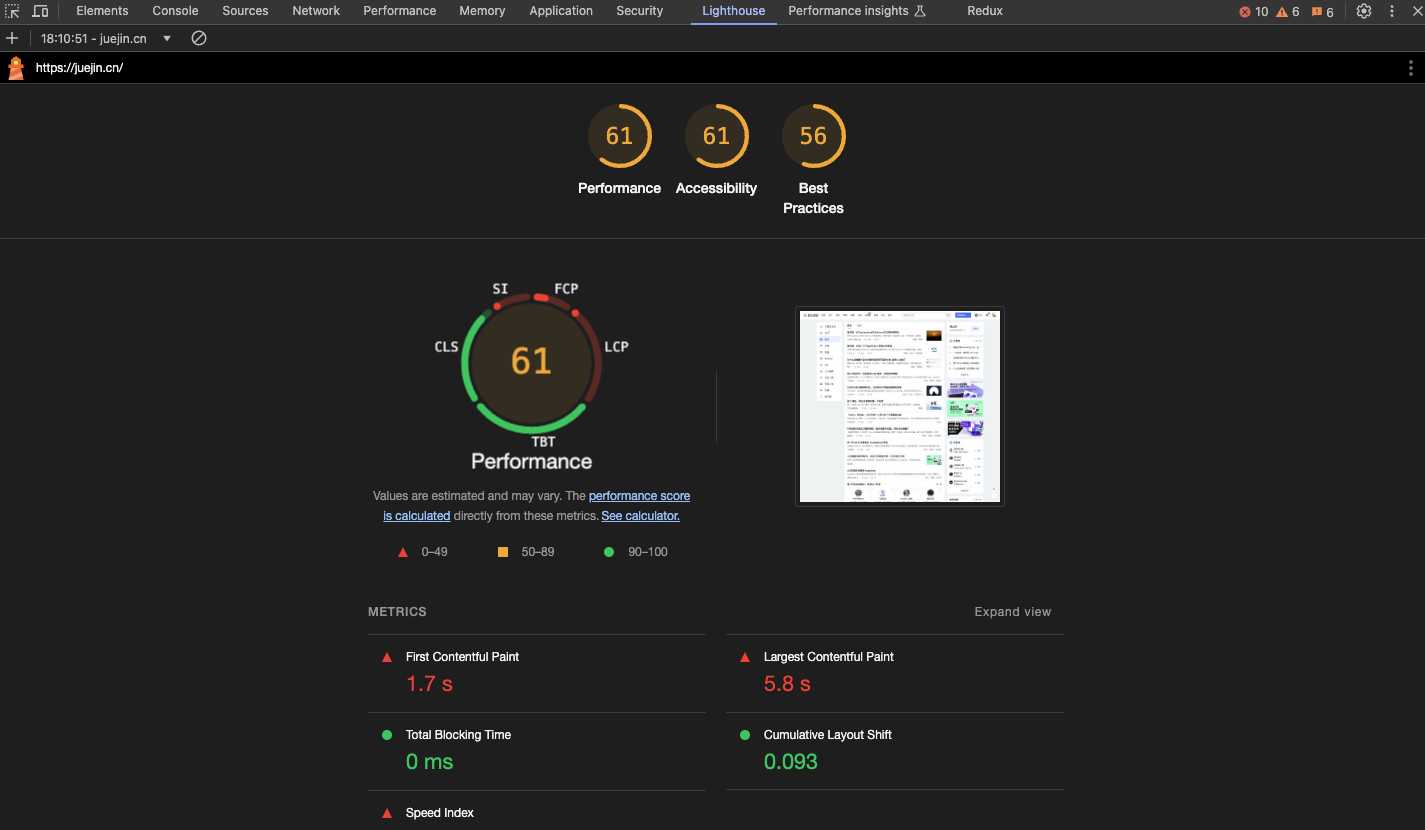The image size is (1425, 830).
Task: Switch to the Network tab
Action: point(316,11)
